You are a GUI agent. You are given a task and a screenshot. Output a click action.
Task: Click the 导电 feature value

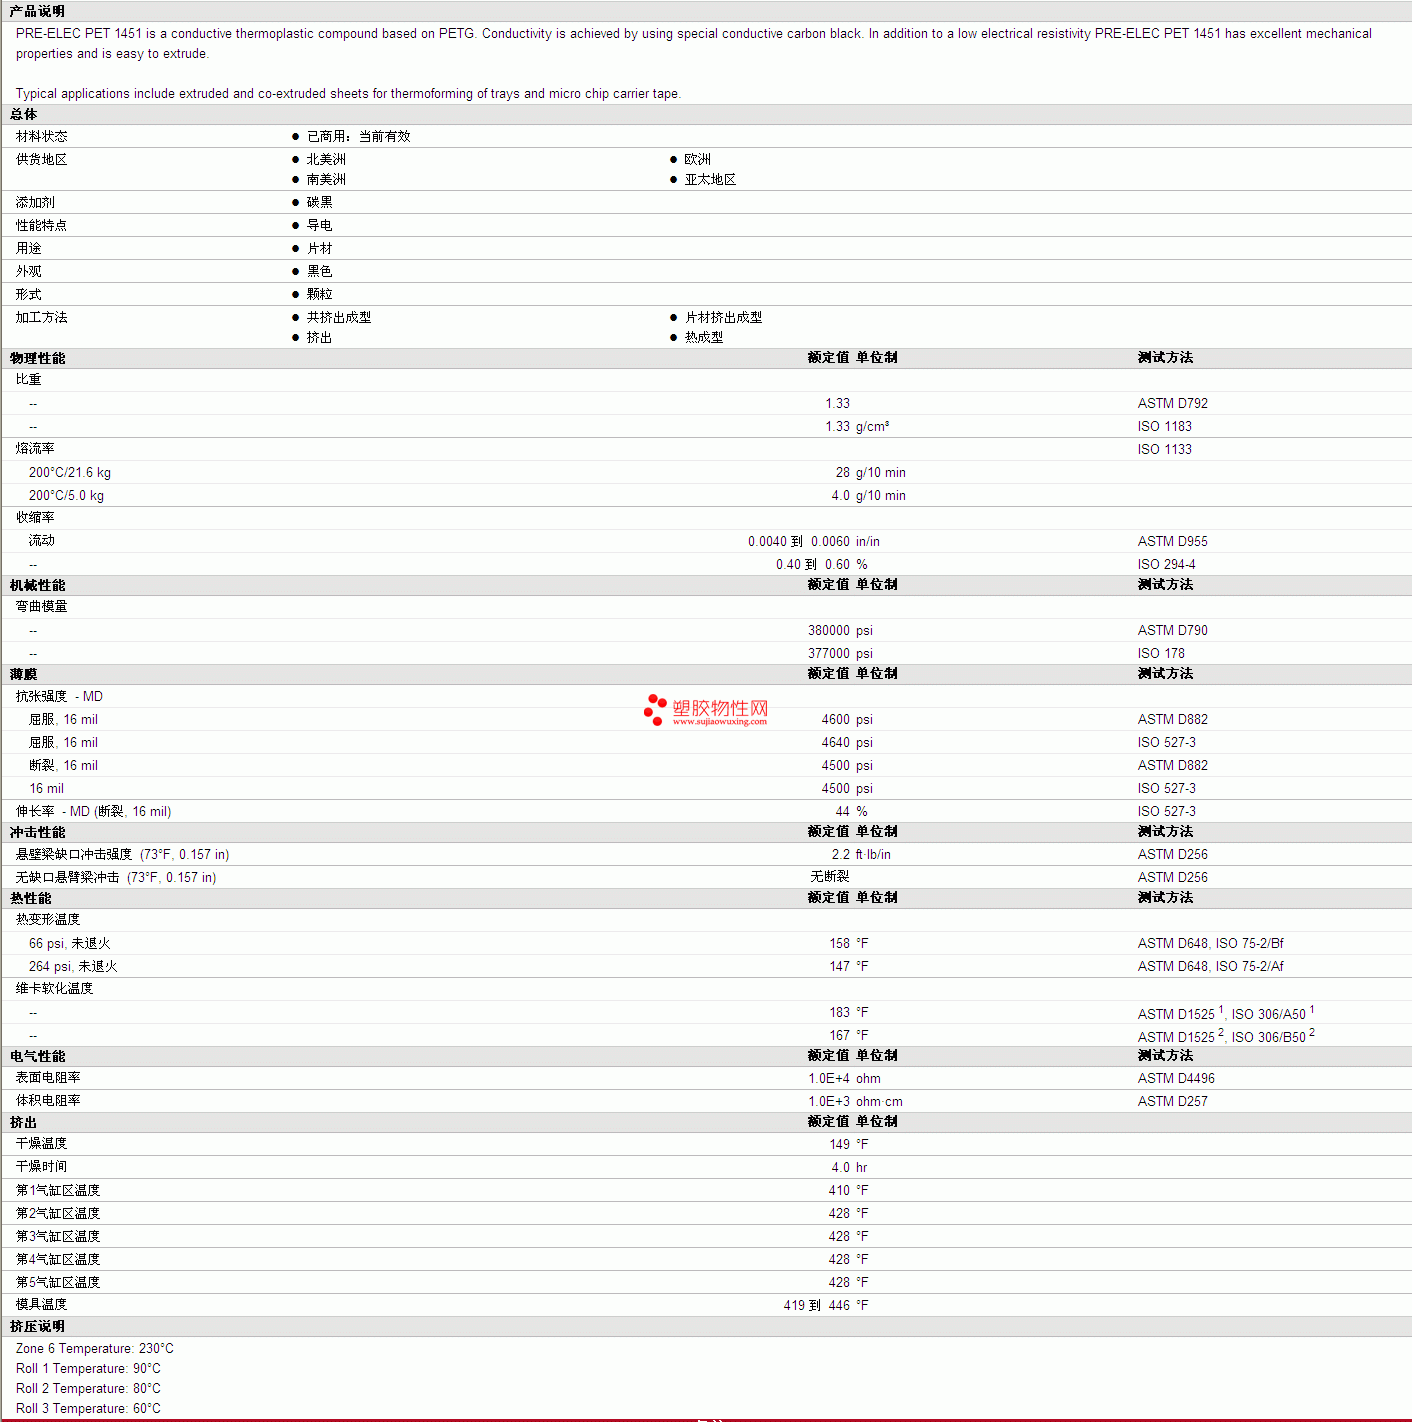coord(320,225)
